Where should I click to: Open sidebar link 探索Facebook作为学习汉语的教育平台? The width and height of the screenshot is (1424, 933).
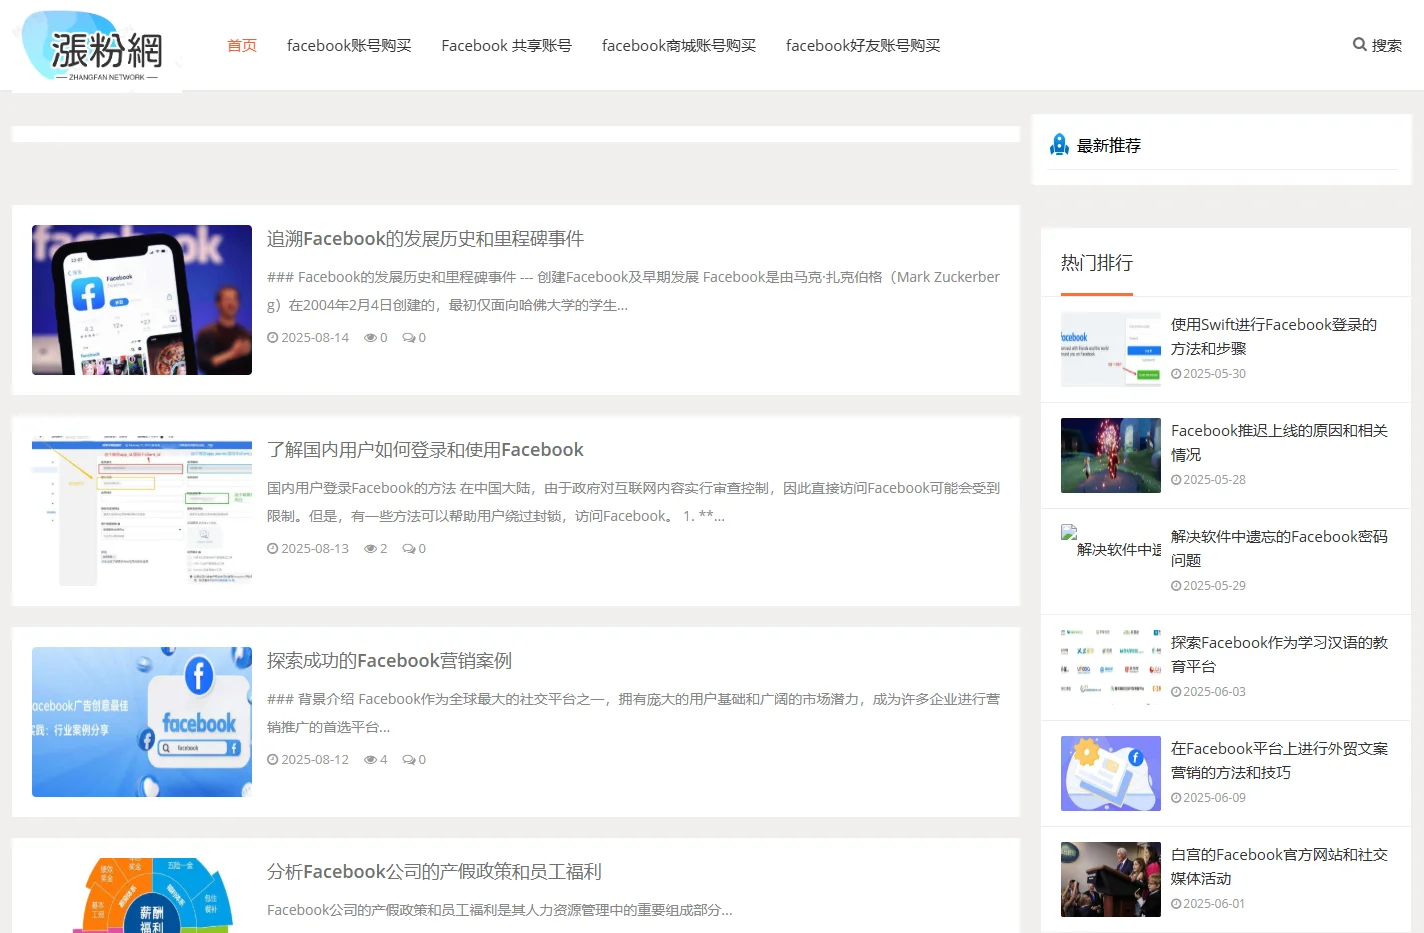click(x=1279, y=655)
